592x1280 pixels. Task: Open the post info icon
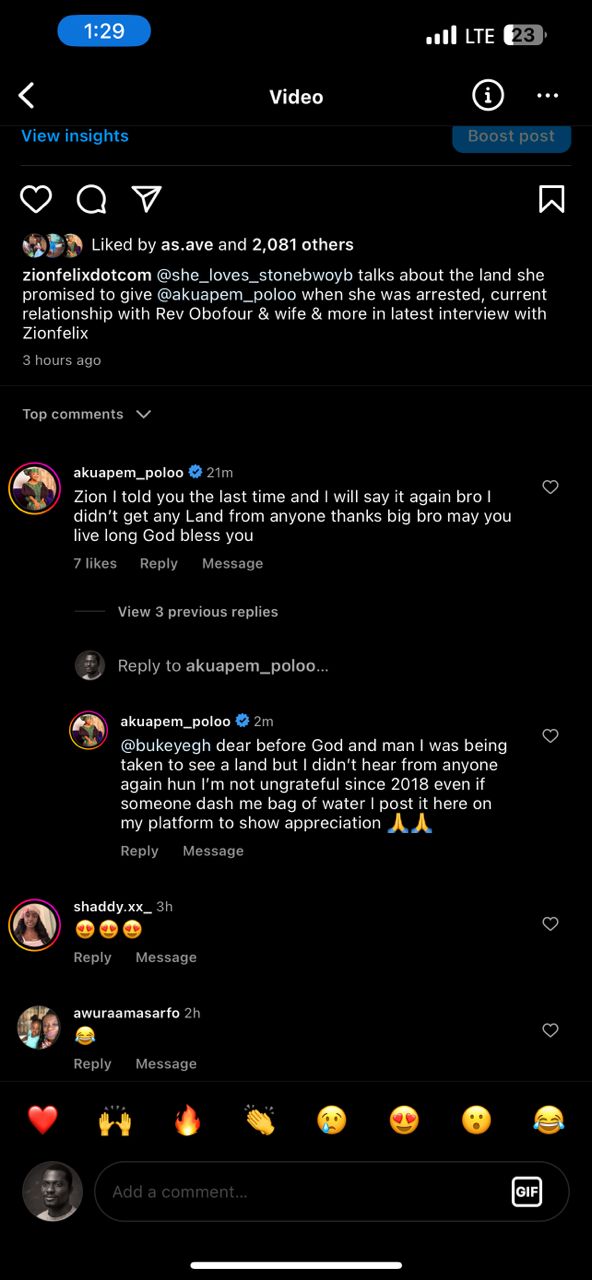coord(487,96)
